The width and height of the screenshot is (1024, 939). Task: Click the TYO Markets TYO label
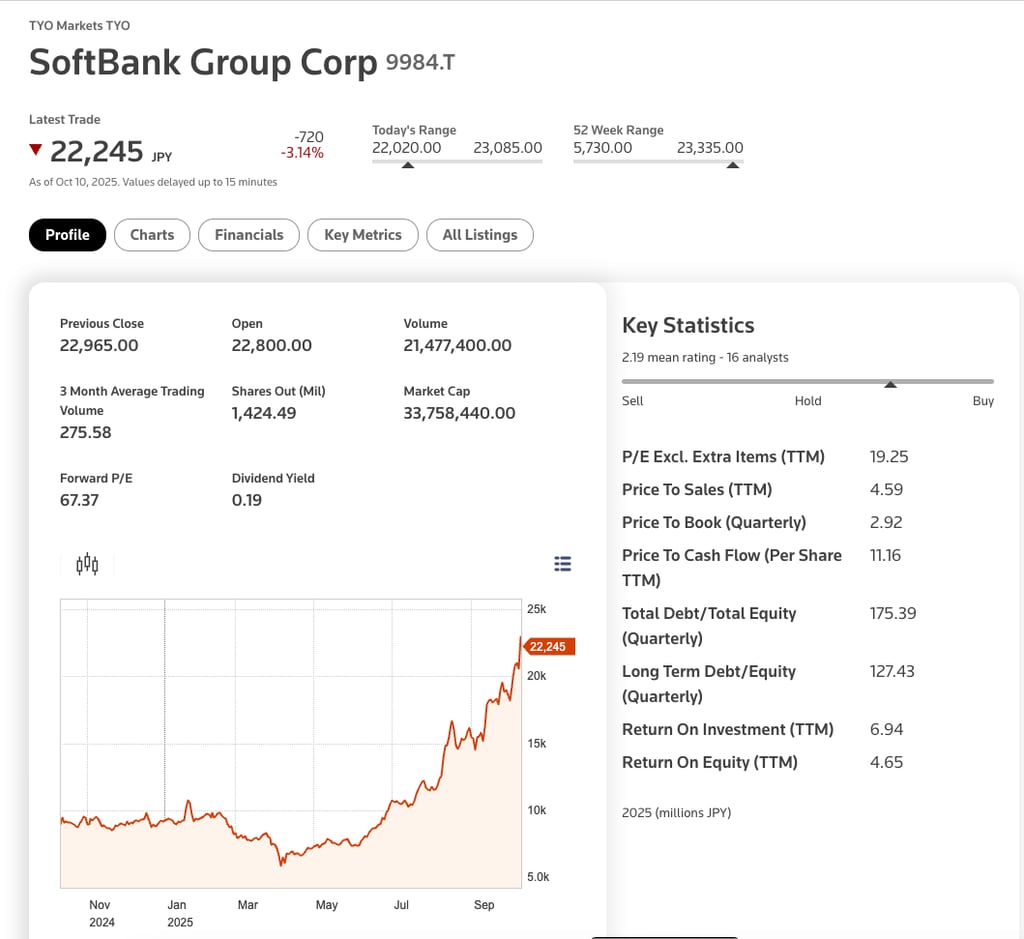click(79, 25)
